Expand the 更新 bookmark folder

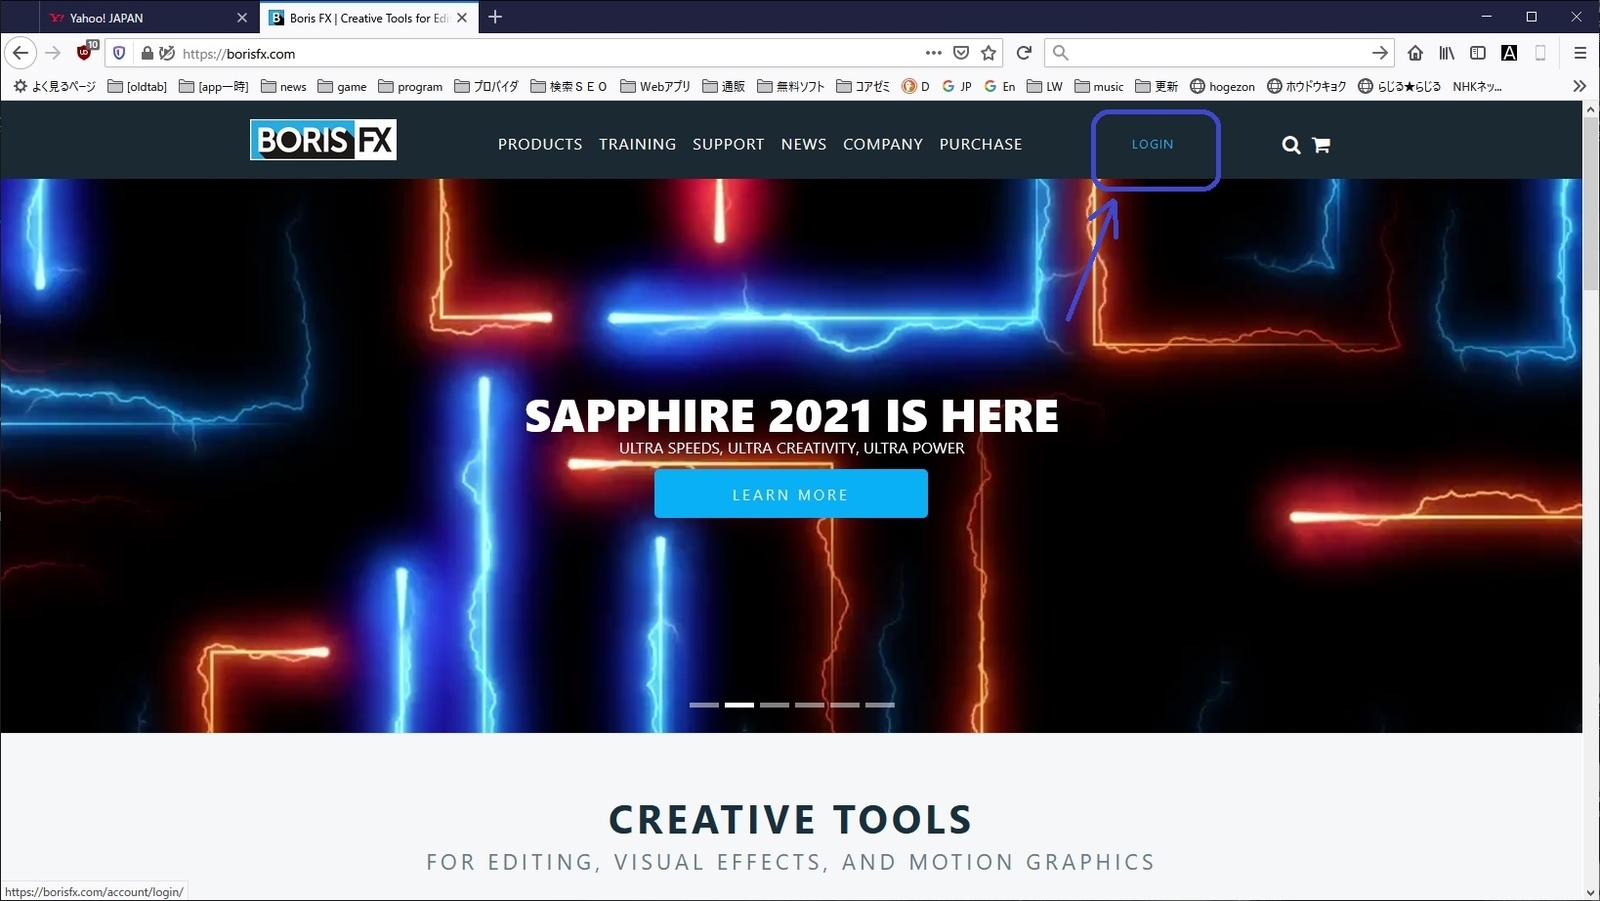click(x=1157, y=87)
